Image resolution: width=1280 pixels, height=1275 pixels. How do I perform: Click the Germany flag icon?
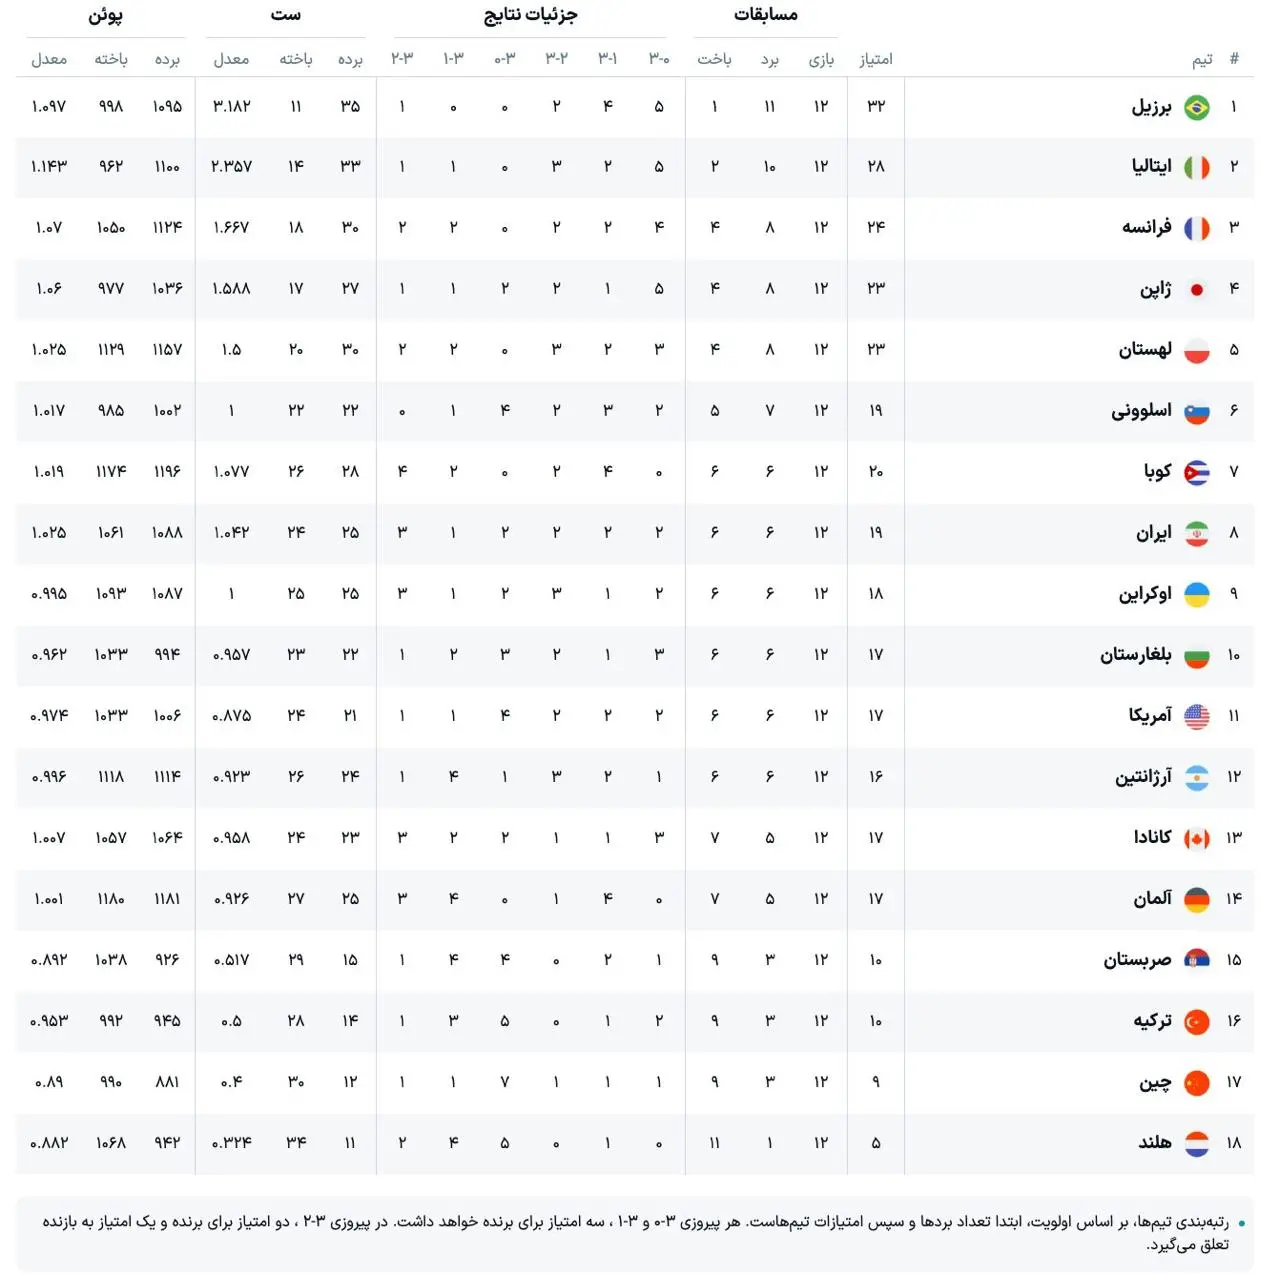(x=1197, y=900)
